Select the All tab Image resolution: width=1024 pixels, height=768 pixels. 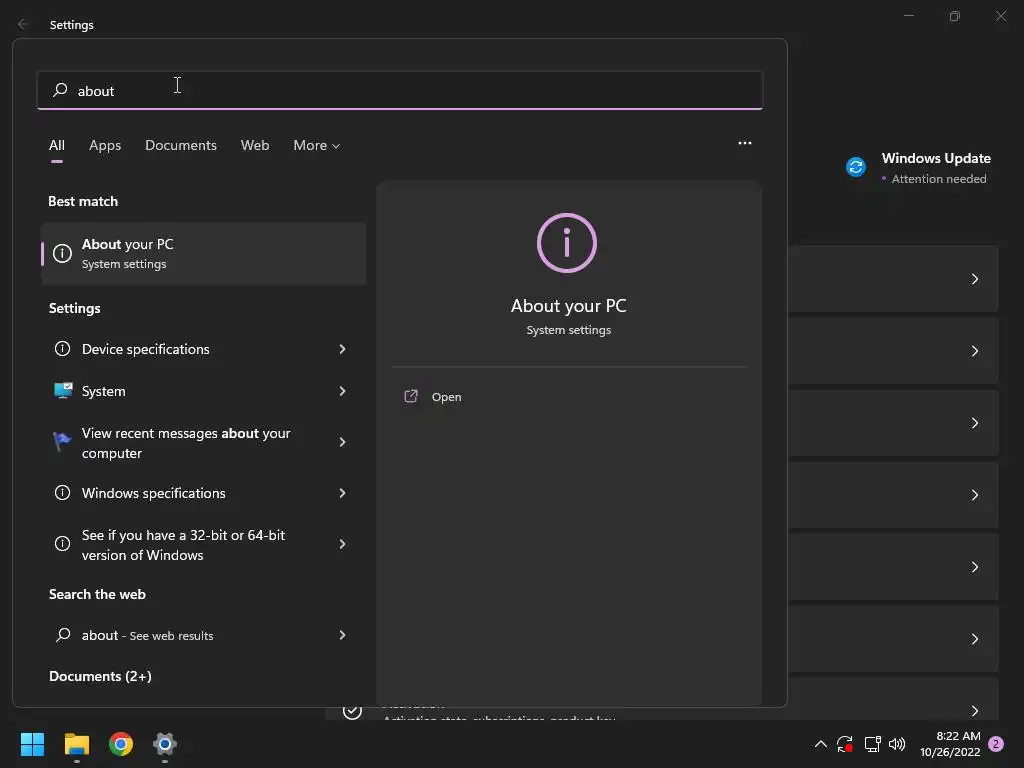point(57,145)
